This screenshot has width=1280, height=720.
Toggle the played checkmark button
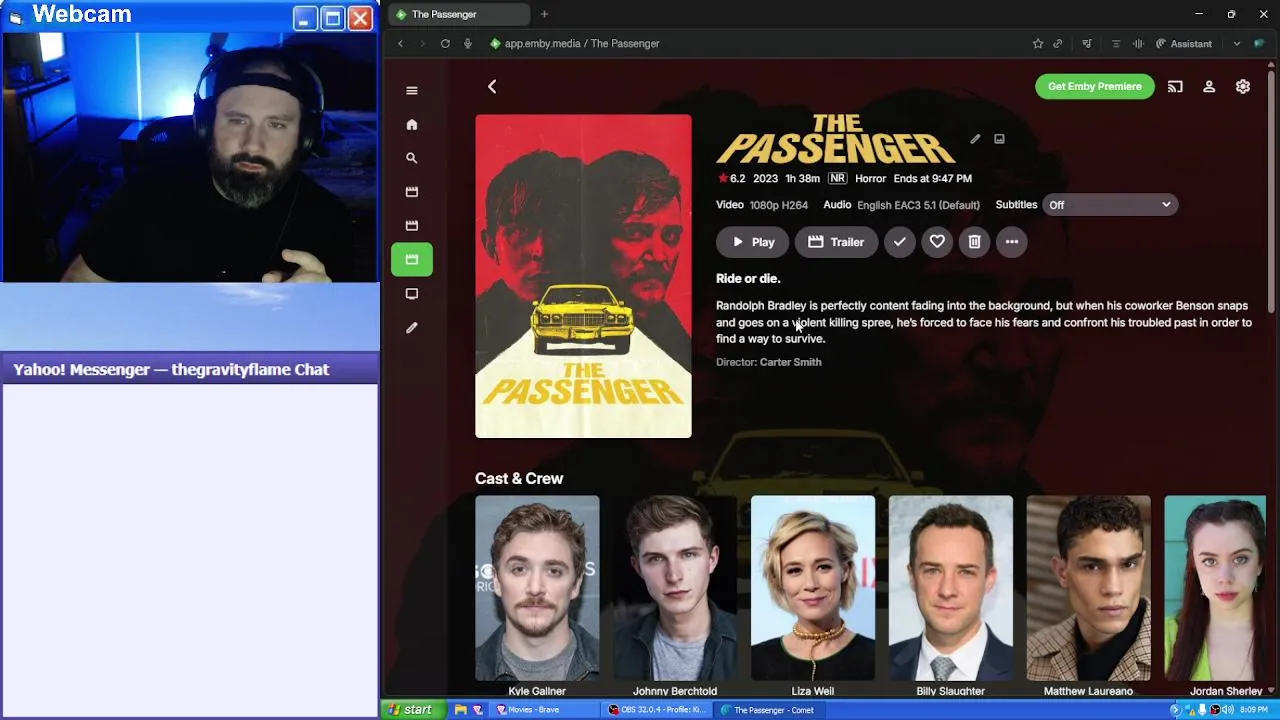[900, 242]
